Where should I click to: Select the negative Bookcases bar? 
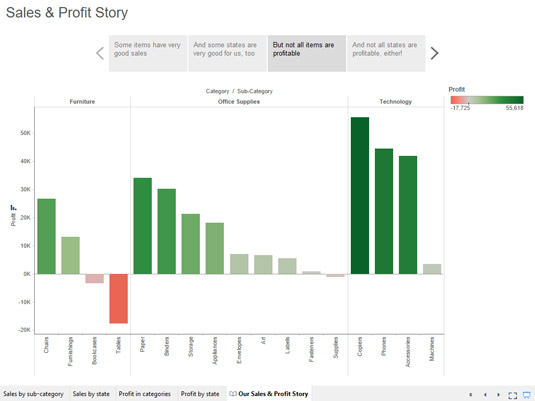95,278
